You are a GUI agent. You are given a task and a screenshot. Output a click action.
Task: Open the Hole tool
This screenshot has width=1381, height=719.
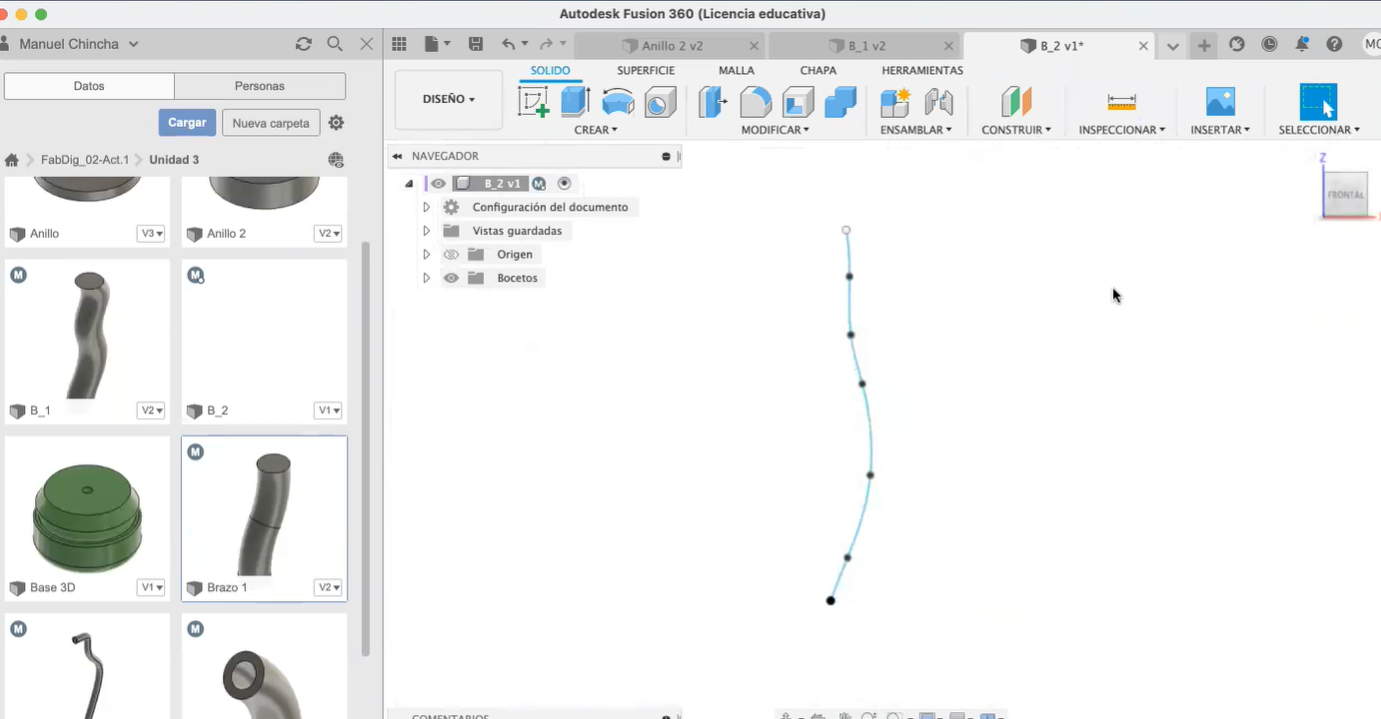tap(660, 101)
